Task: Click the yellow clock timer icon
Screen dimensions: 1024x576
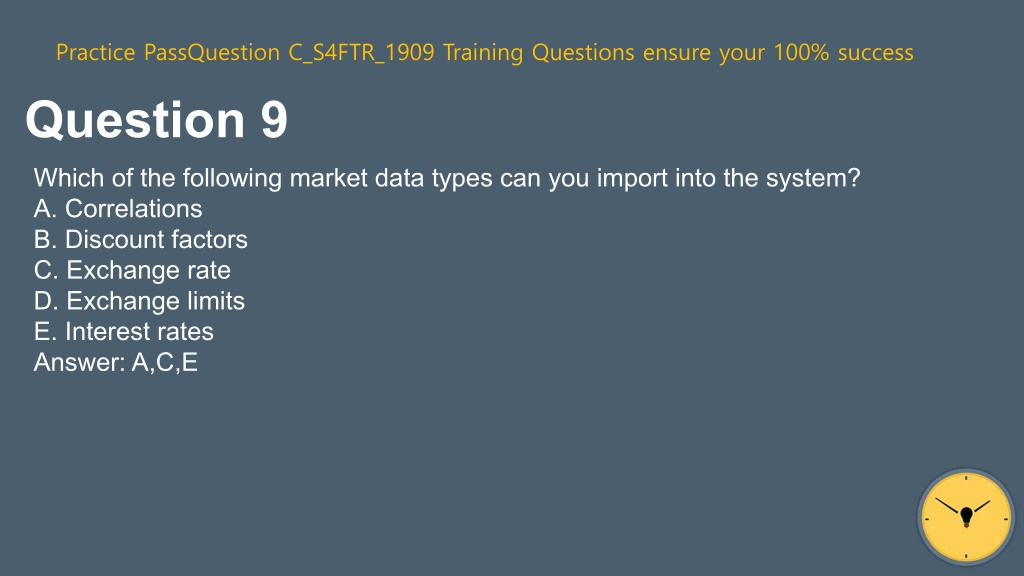Action: (x=966, y=517)
